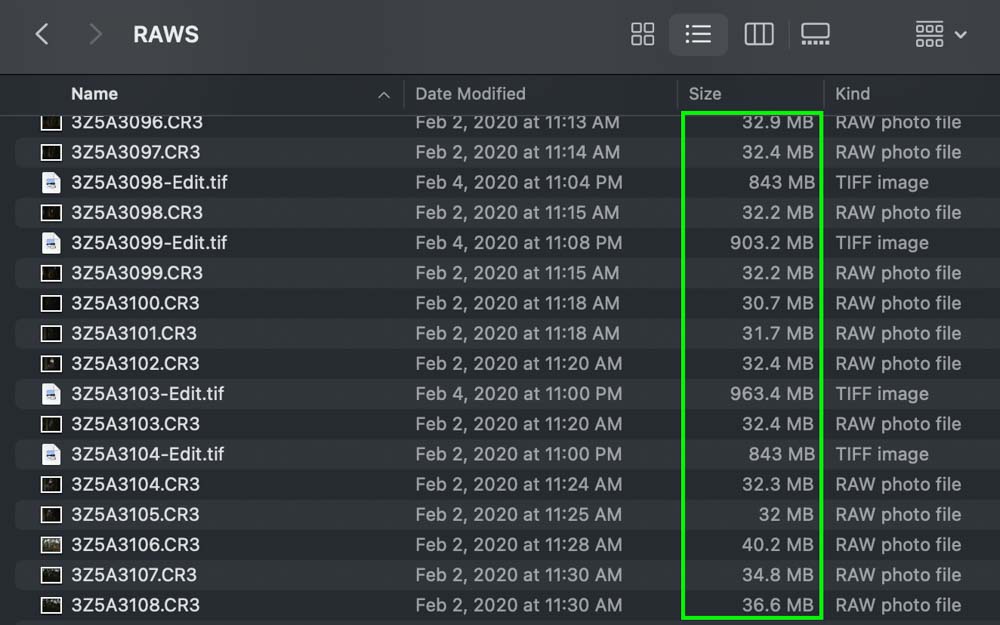Switch to gallery view
1000x625 pixels.
tap(815, 33)
